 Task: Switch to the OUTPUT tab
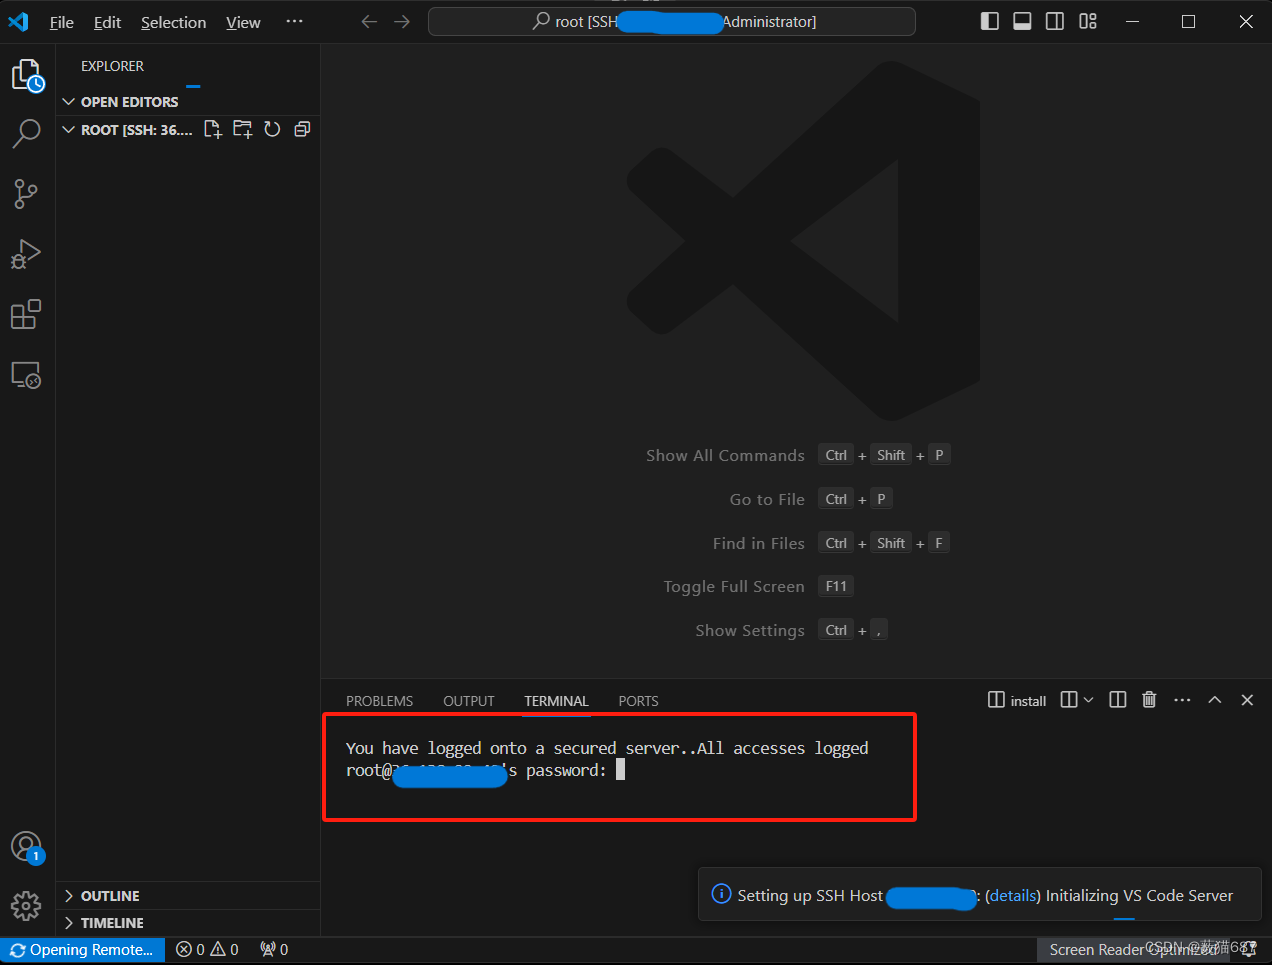[469, 701]
